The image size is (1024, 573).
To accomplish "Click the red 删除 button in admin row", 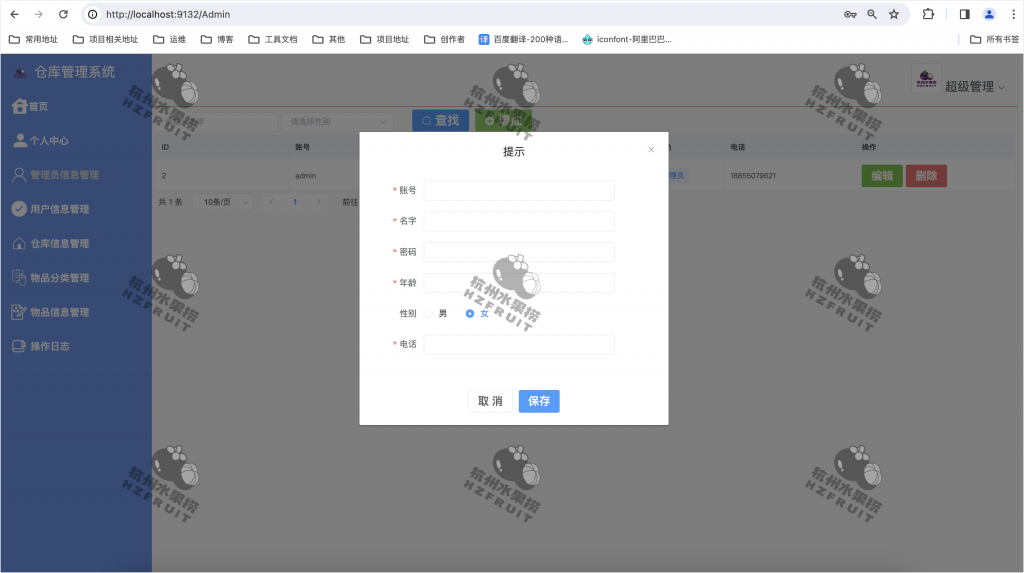I will (x=926, y=176).
